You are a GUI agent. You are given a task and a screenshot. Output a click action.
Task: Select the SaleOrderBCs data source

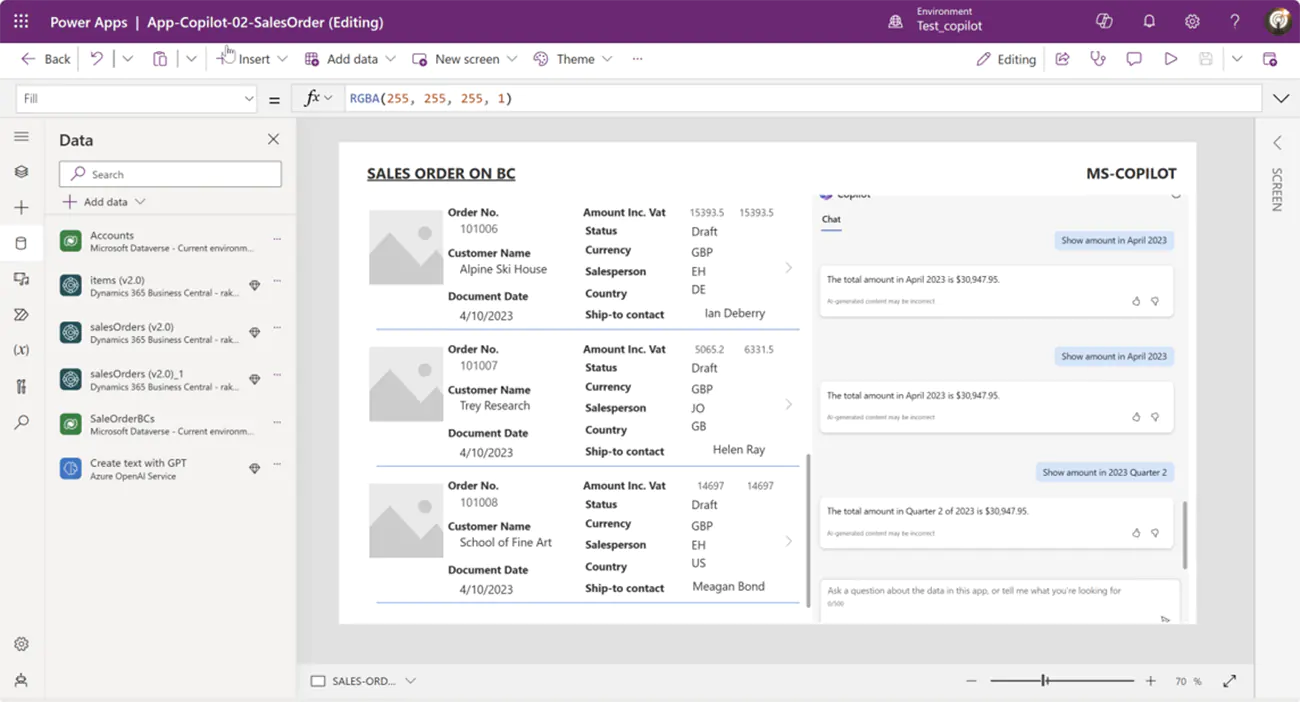(x=170, y=424)
